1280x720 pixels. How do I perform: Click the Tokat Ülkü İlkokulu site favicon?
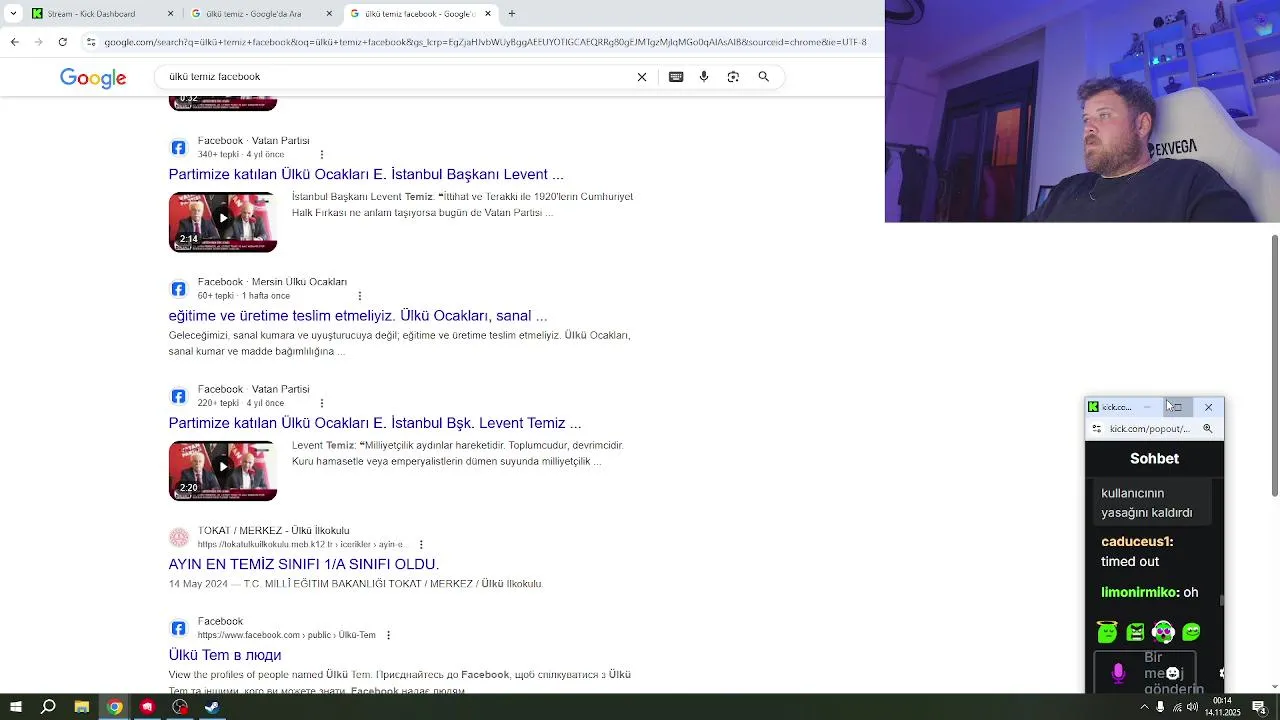[x=178, y=538]
